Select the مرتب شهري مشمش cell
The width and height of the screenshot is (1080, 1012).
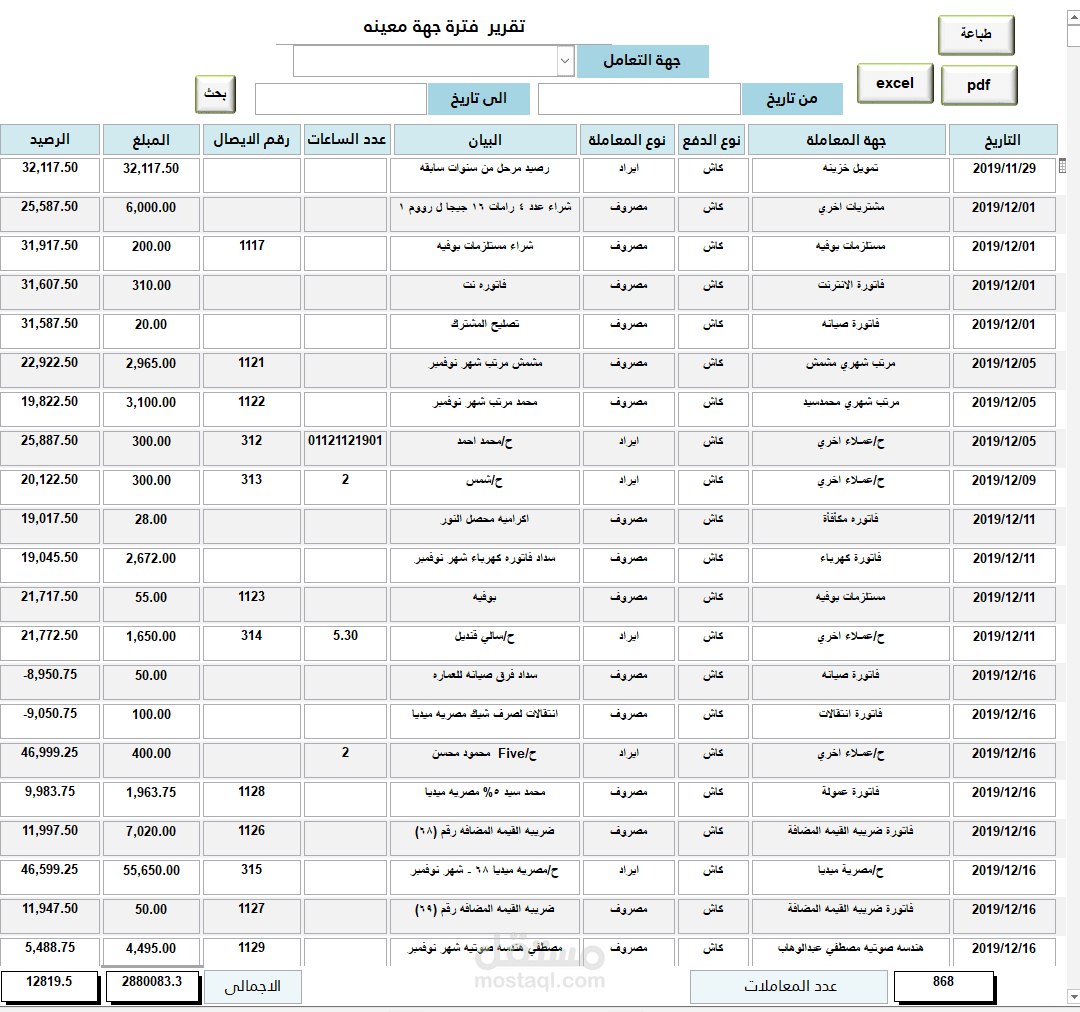(850, 370)
